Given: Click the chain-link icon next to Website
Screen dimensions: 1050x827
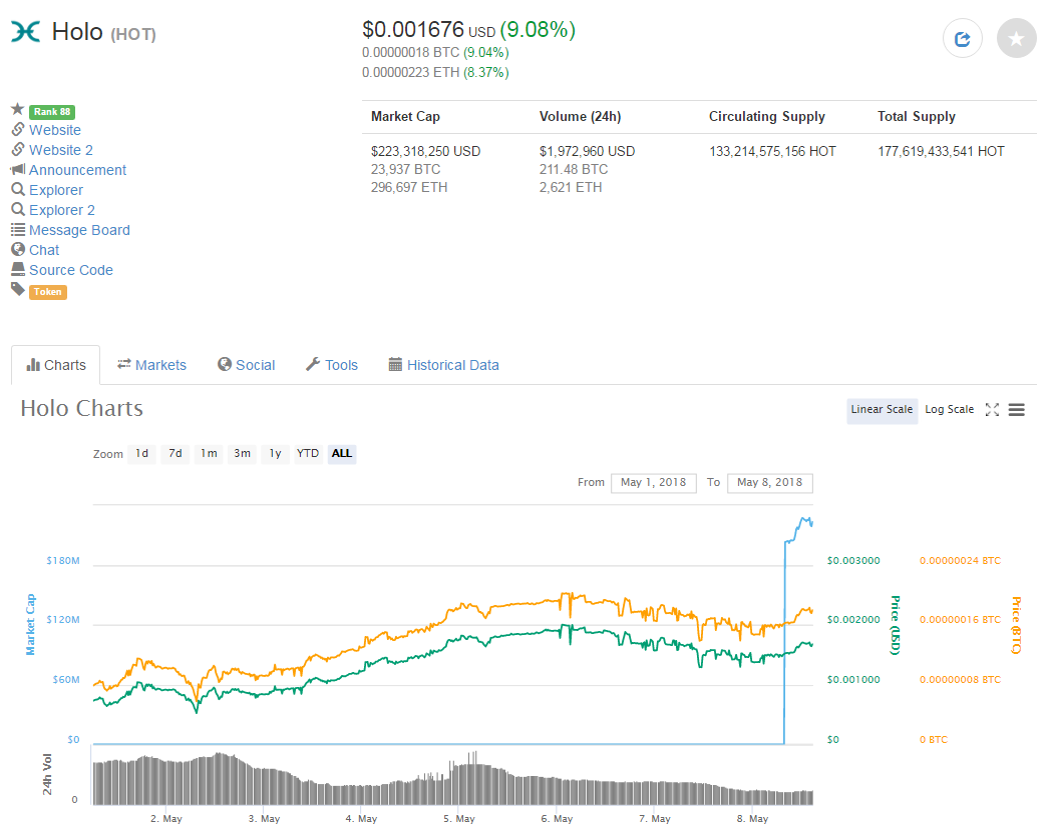Looking at the screenshot, I should 18,129.
